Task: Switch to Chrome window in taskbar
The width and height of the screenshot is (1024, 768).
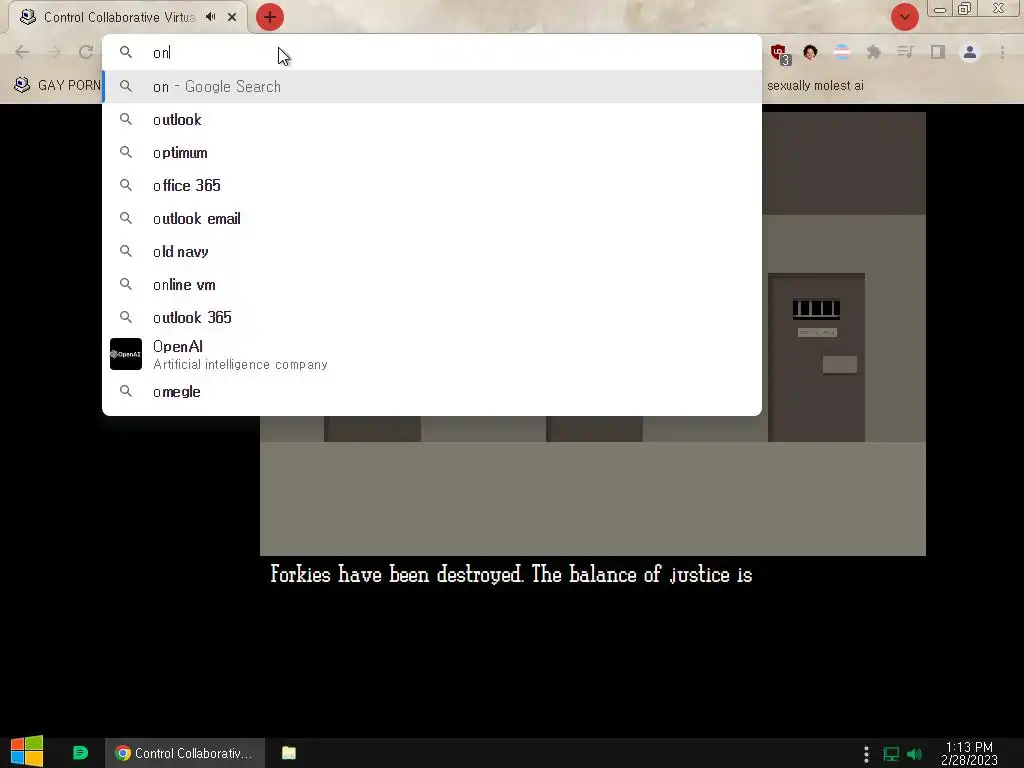Action: coord(185,753)
